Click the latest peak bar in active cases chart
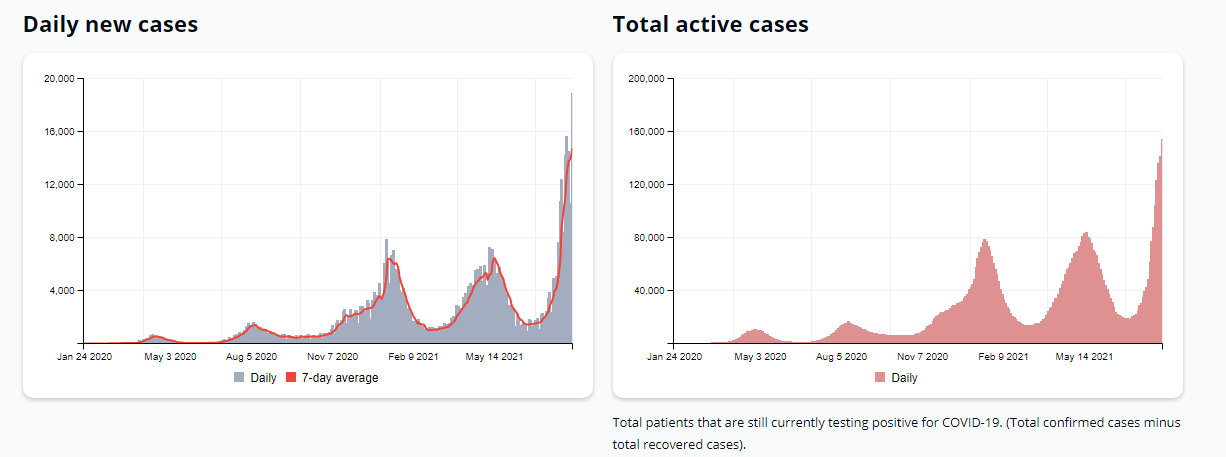This screenshot has width=1226, height=457. [1161, 241]
